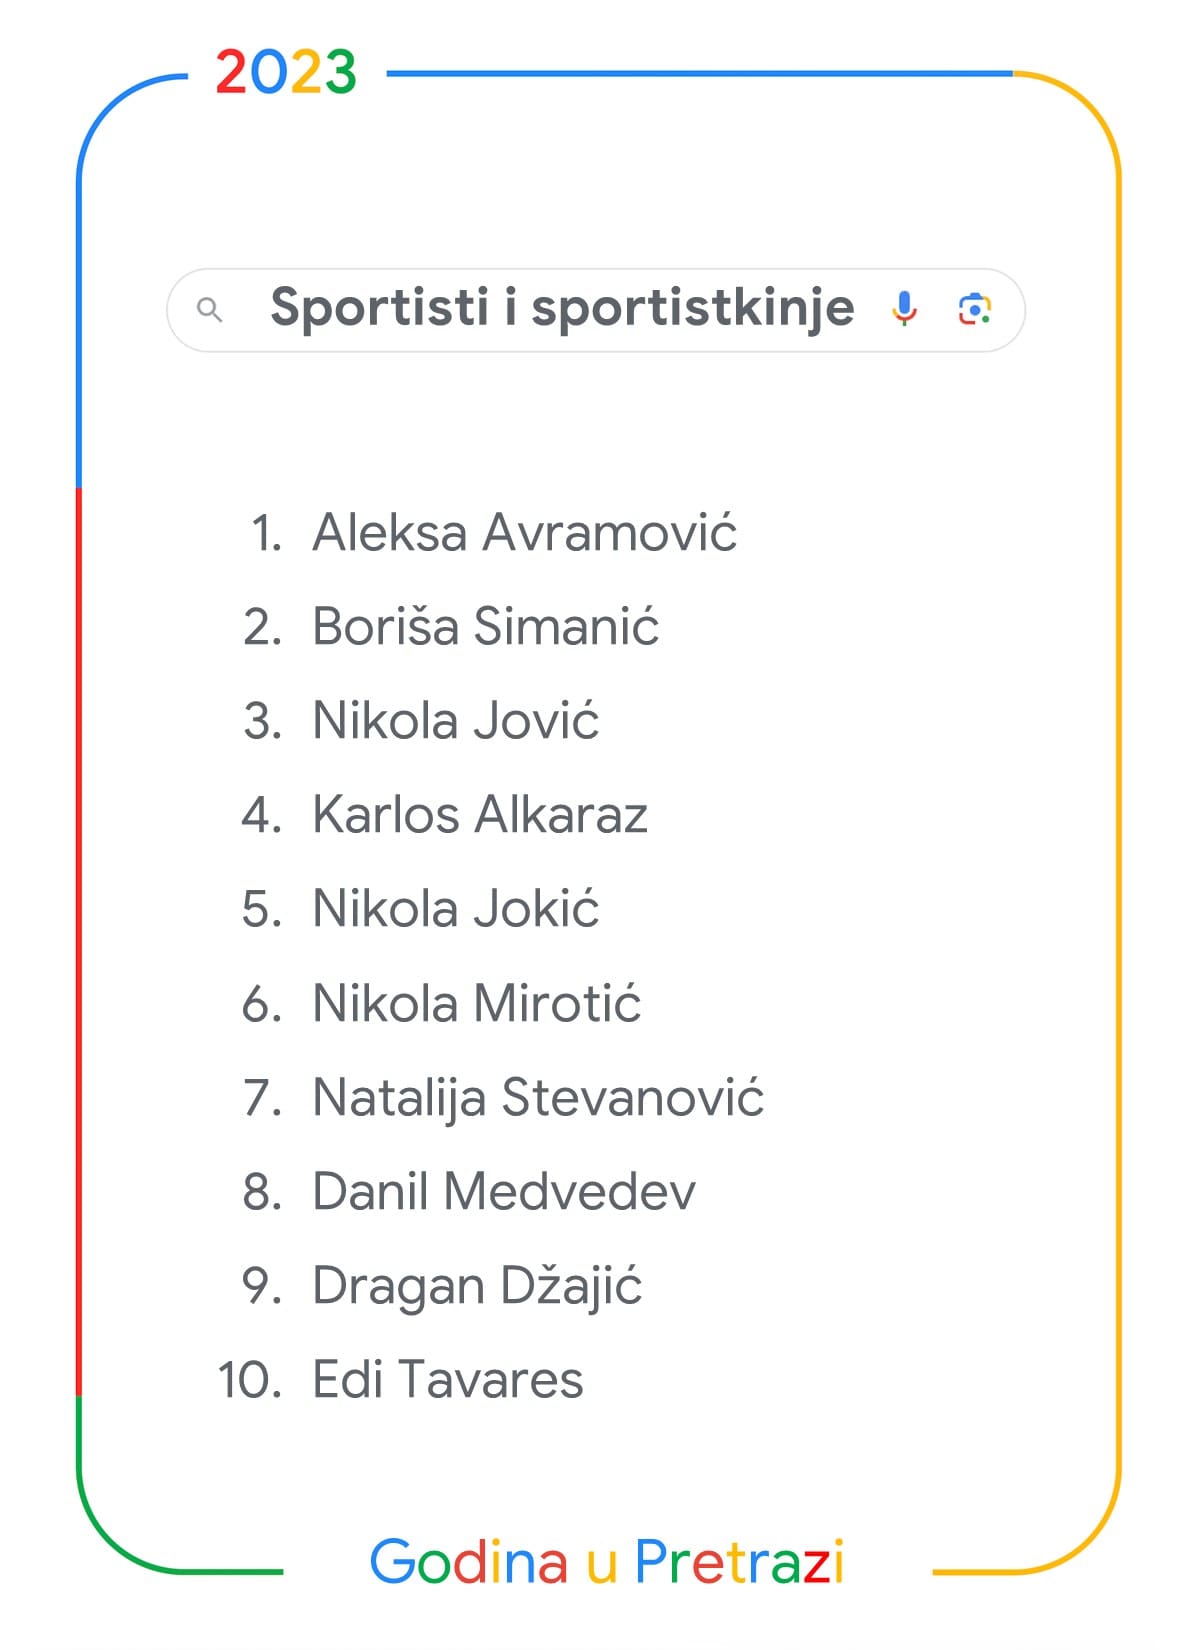
Task: Click the number 5 rank marker
Action: (x=262, y=910)
